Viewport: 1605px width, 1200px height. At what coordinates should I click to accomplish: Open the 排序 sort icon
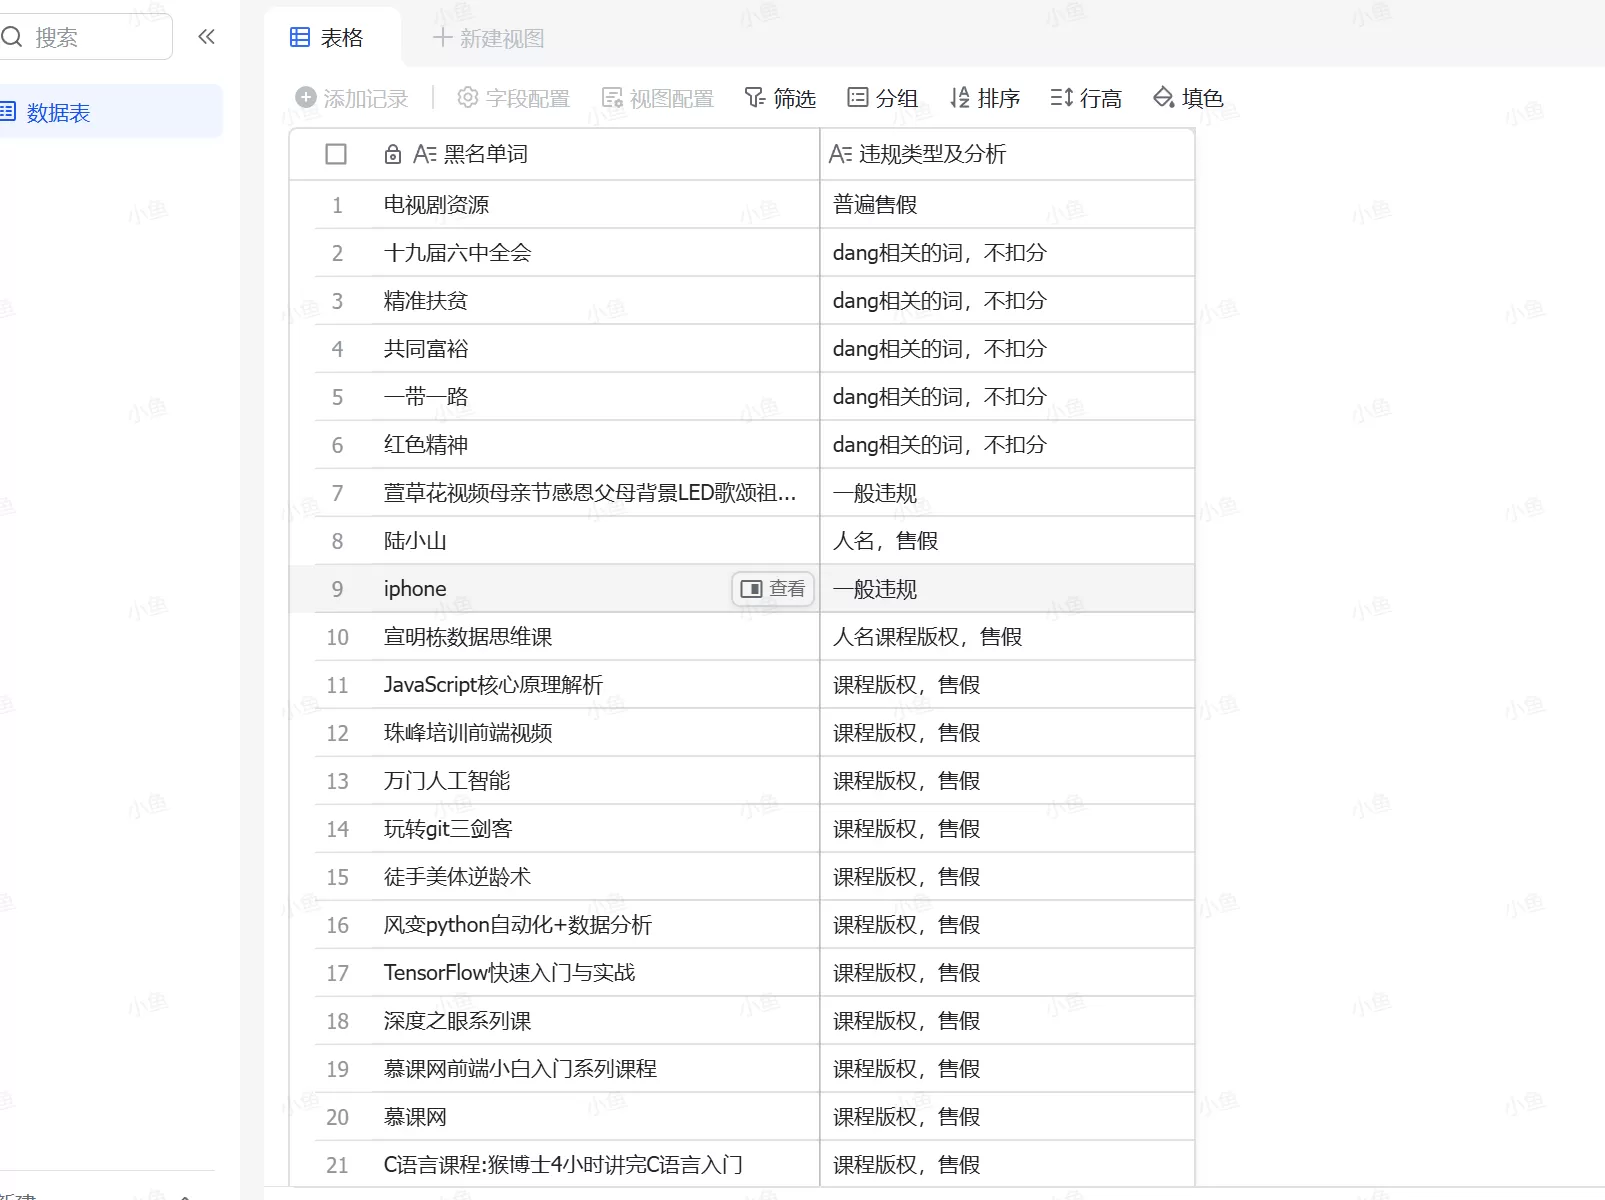click(x=958, y=97)
